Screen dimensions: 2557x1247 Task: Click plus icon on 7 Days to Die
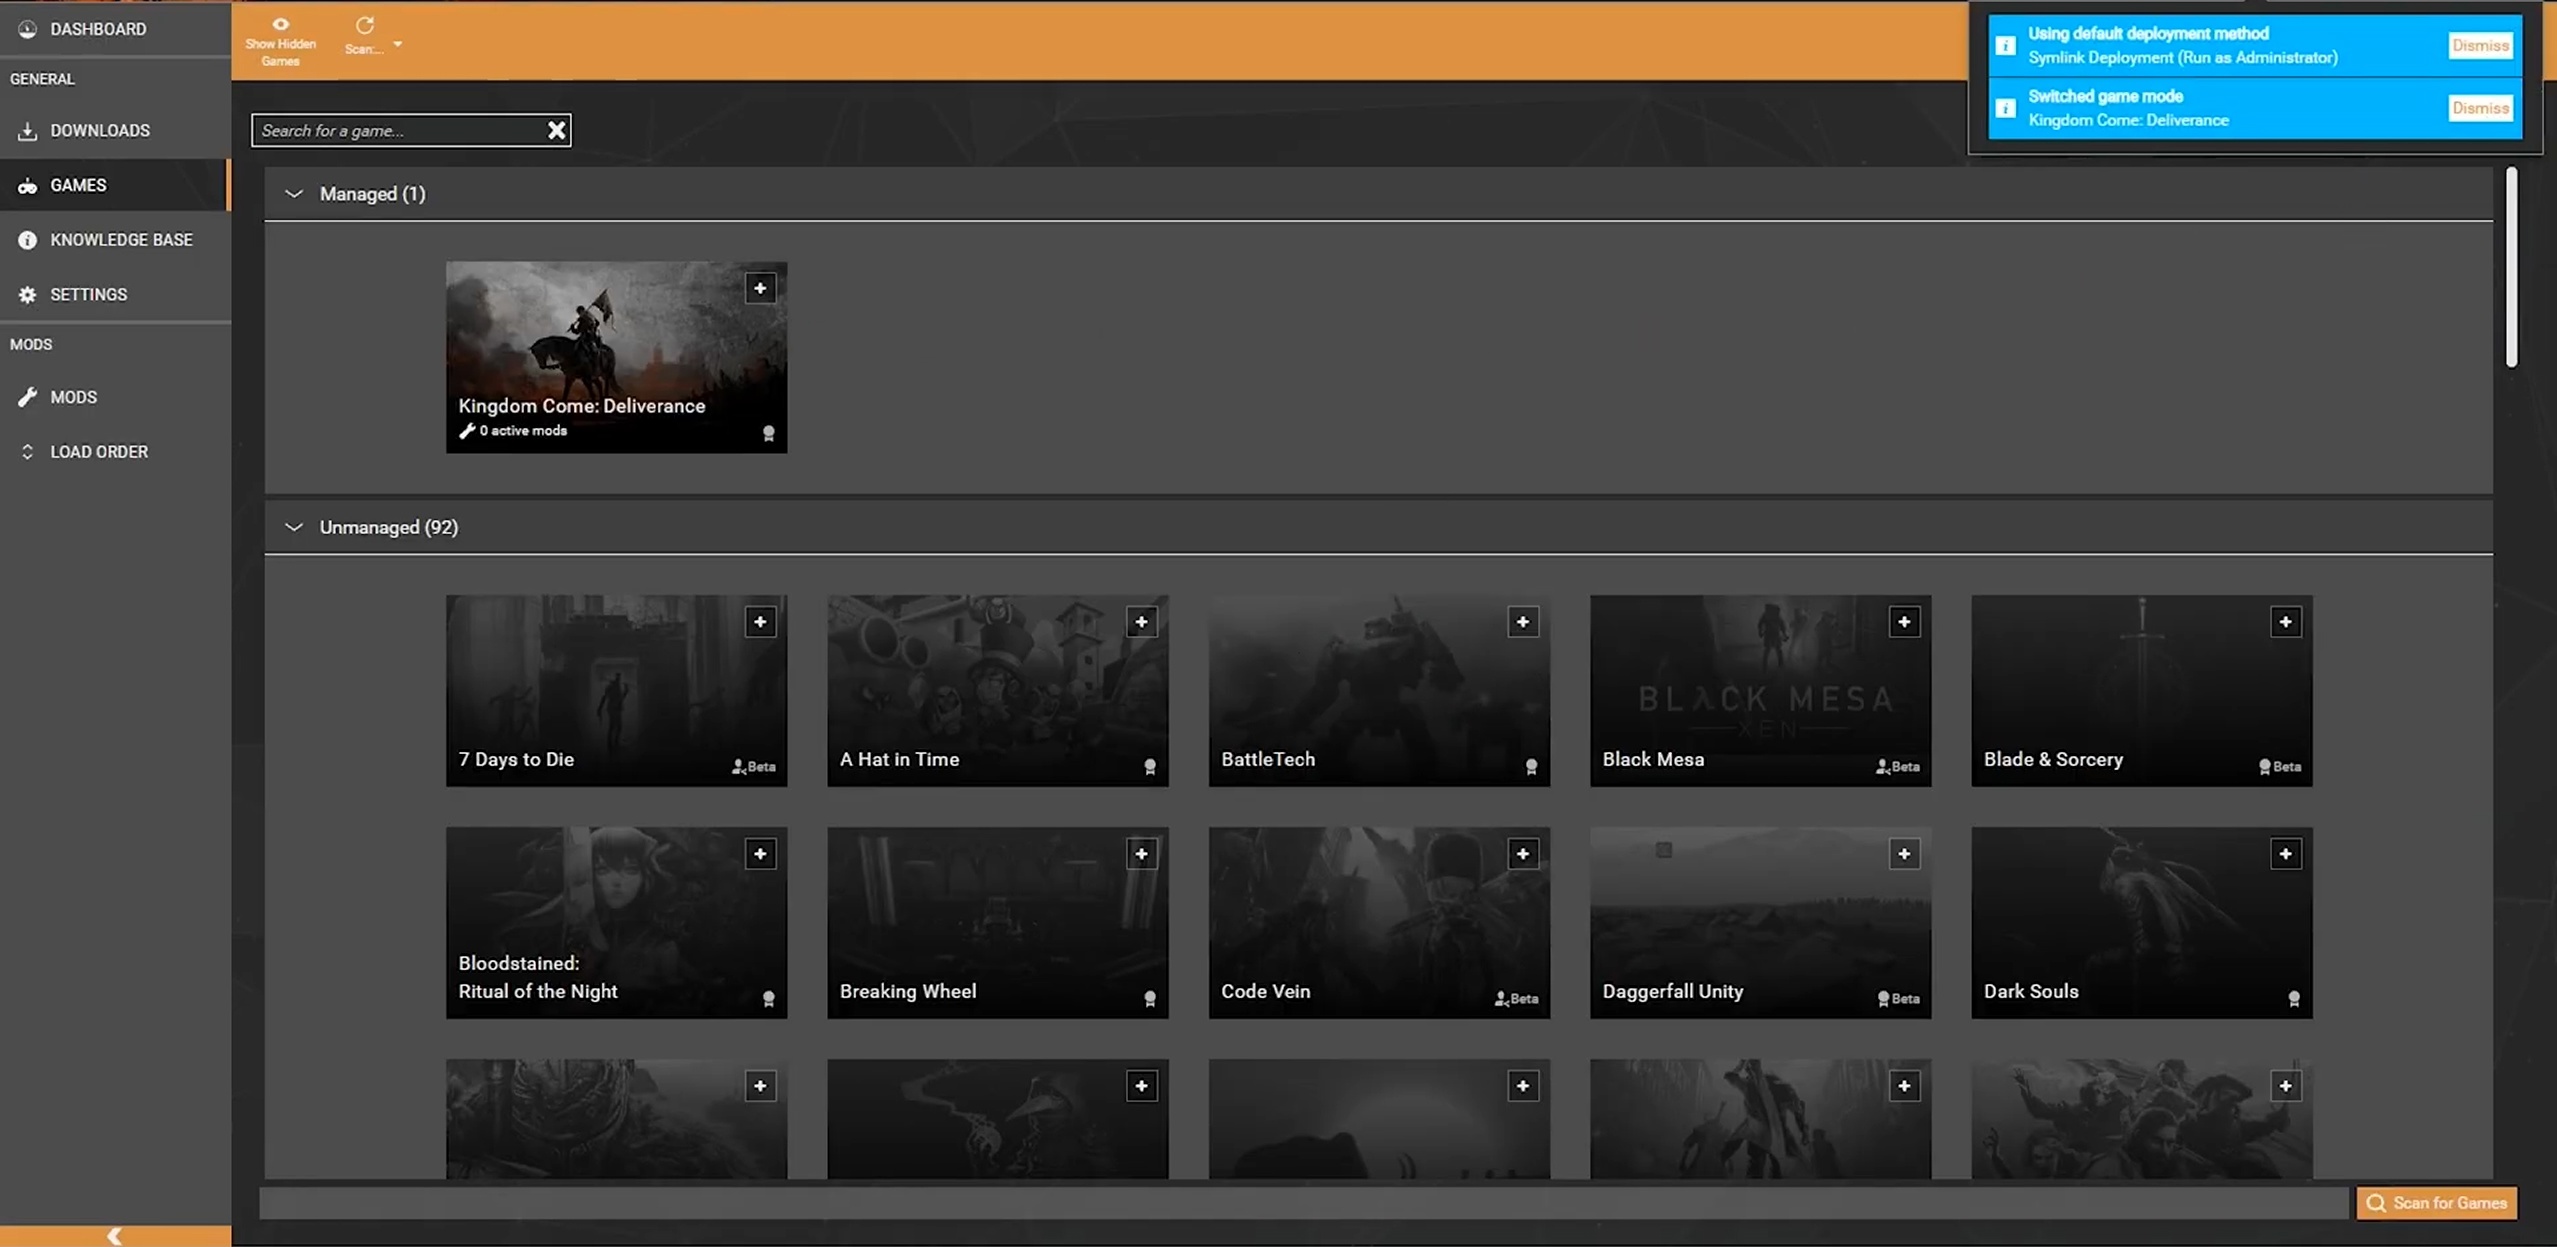(x=760, y=622)
